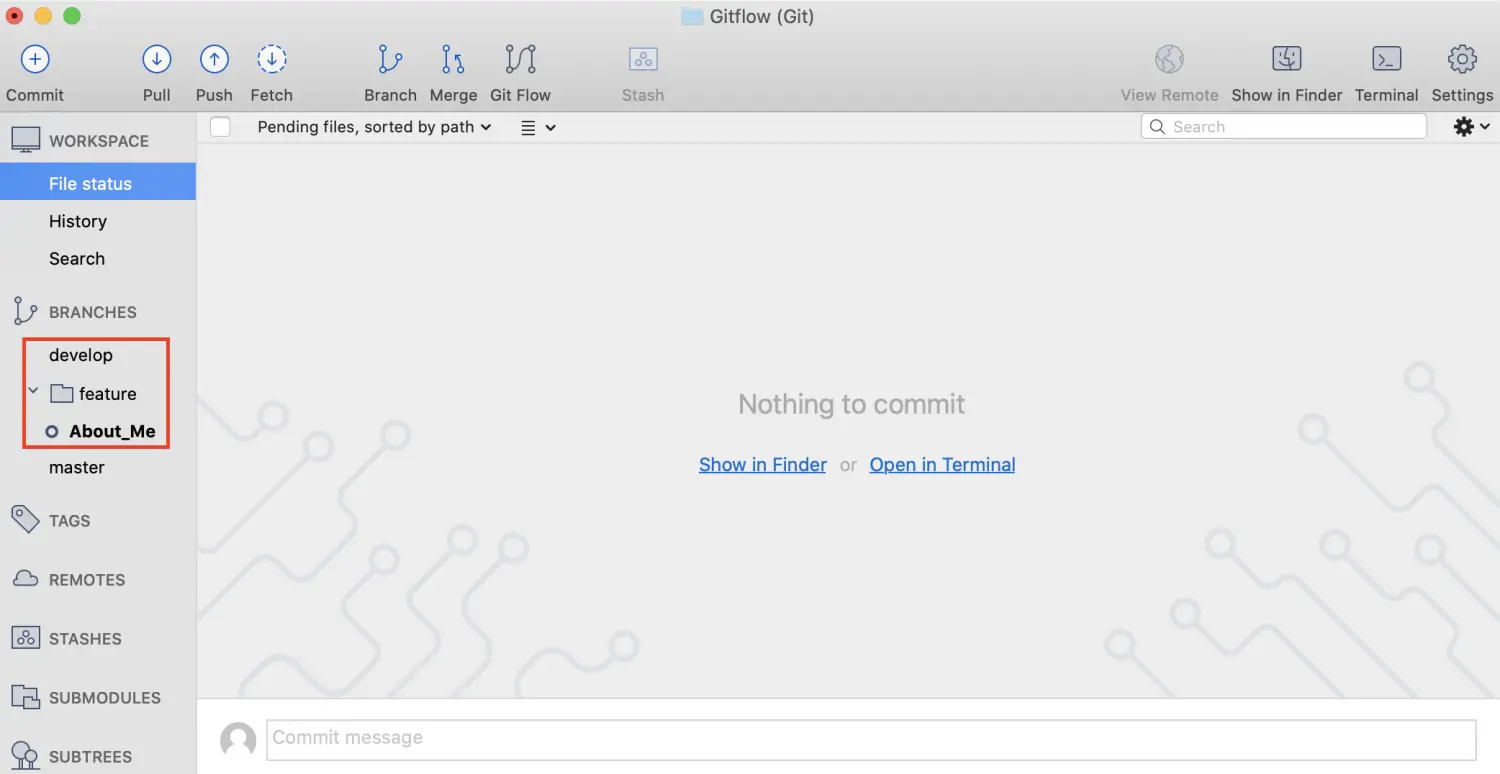Click the TAGS section icon

[x=25, y=520]
